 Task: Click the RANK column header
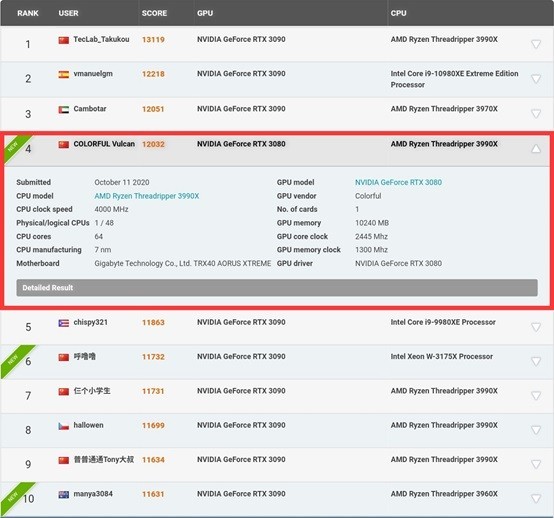28,13
